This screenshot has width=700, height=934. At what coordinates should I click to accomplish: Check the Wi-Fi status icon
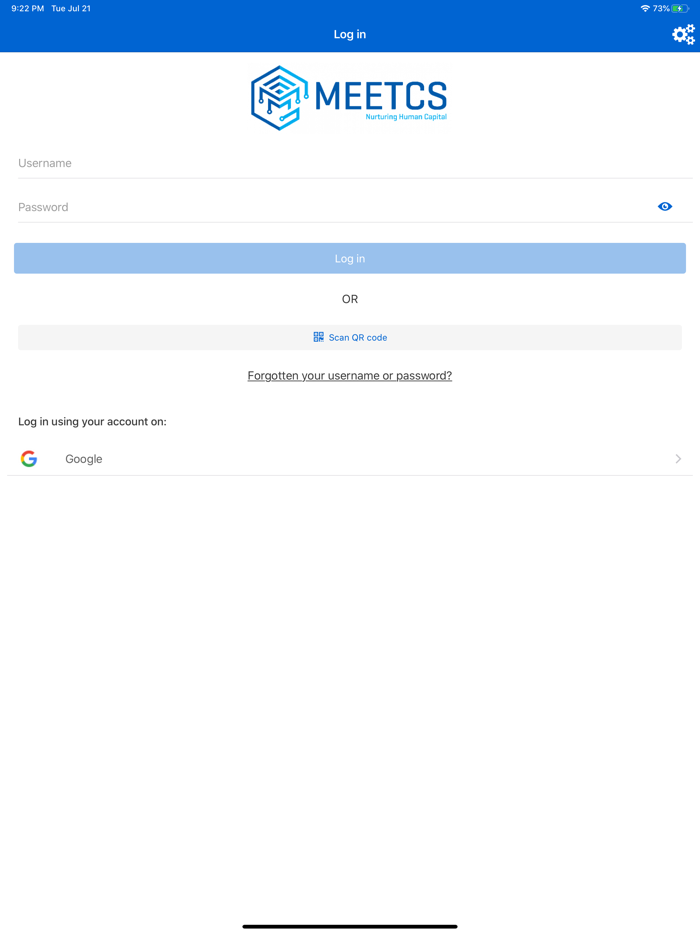[x=645, y=9]
